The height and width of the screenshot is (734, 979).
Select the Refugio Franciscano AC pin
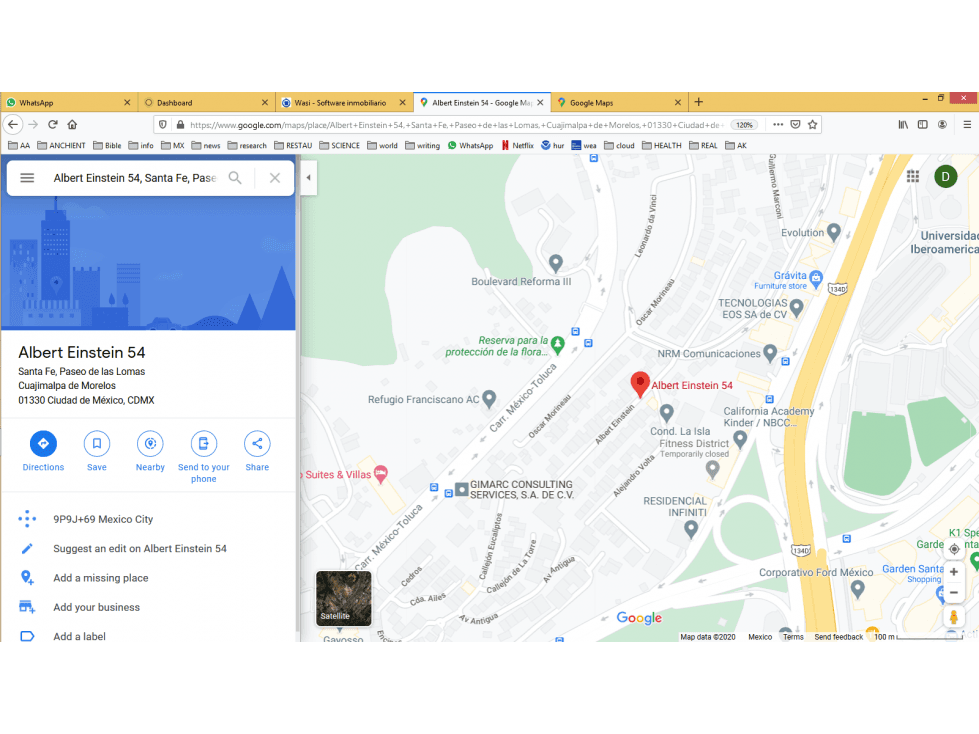pos(489,398)
